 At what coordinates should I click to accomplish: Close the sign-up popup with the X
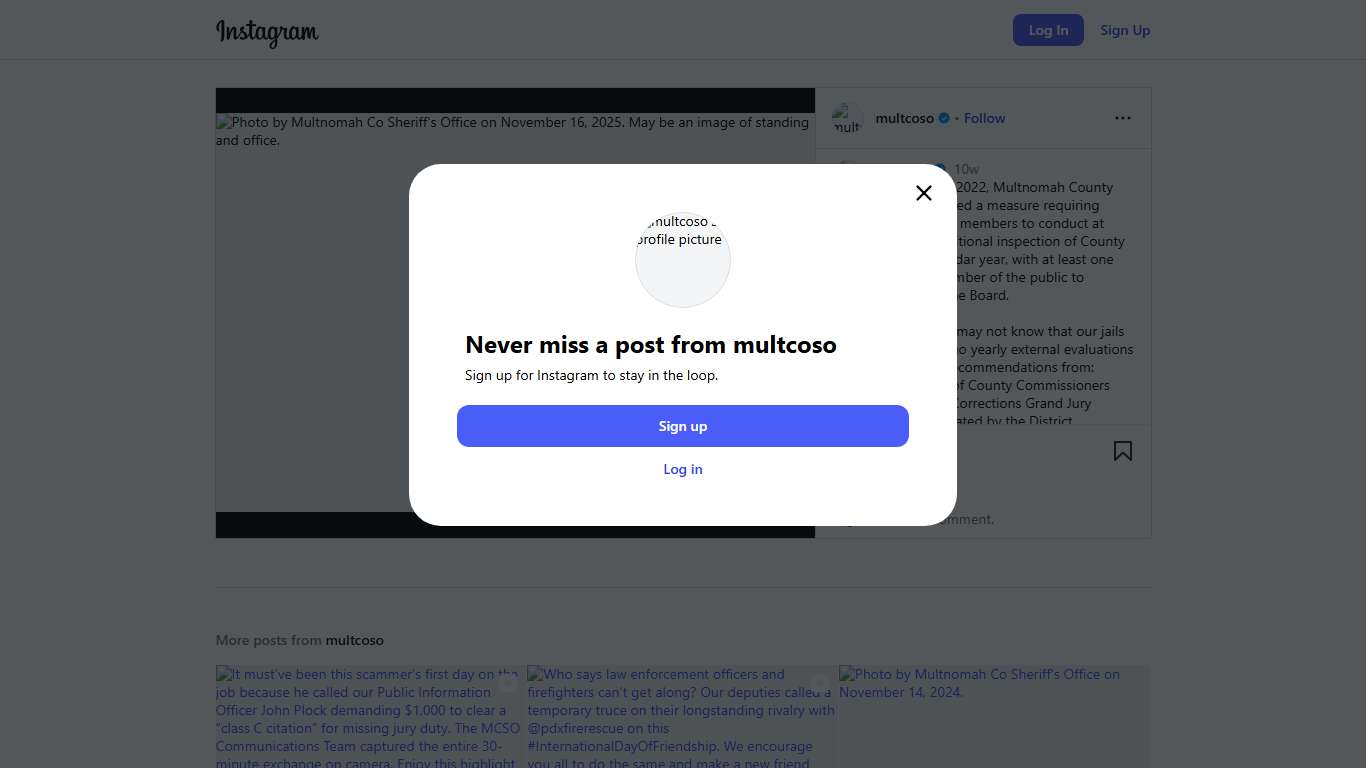[924, 193]
